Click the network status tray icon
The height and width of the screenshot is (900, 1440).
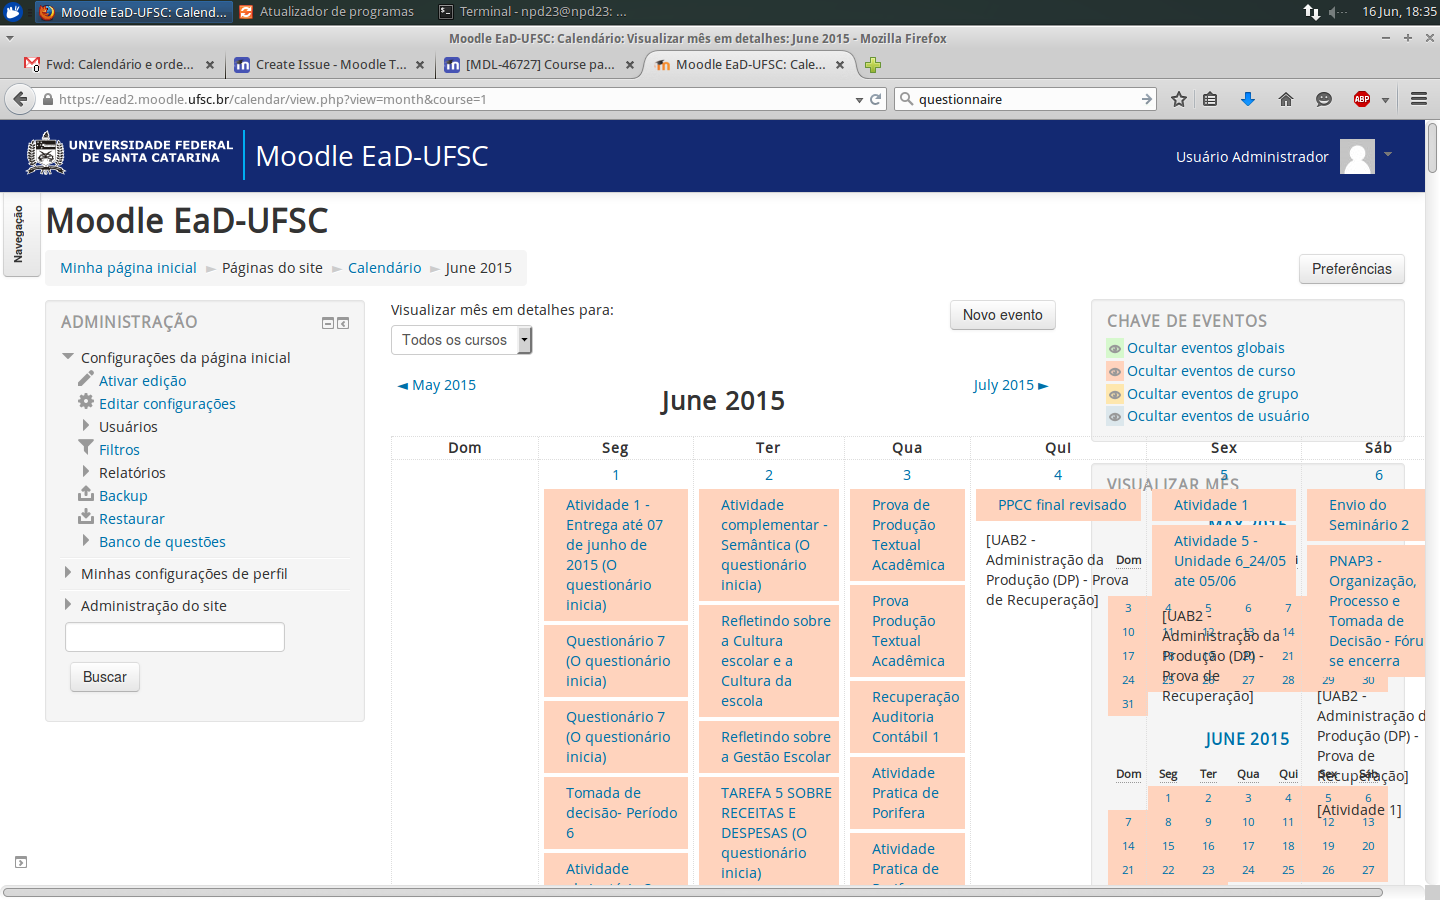pos(1312,12)
